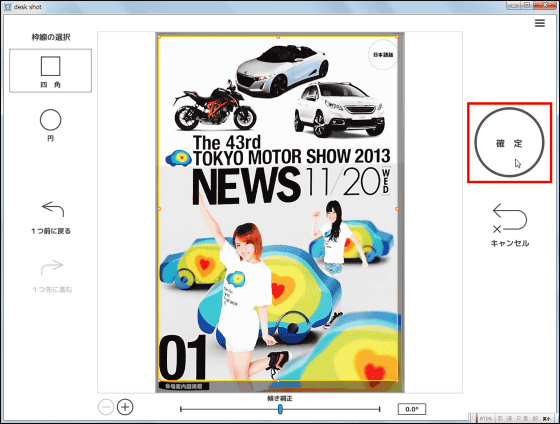Click the 傾き補正 label text
Viewport: 560px width, 424px height.
[x=280, y=398]
